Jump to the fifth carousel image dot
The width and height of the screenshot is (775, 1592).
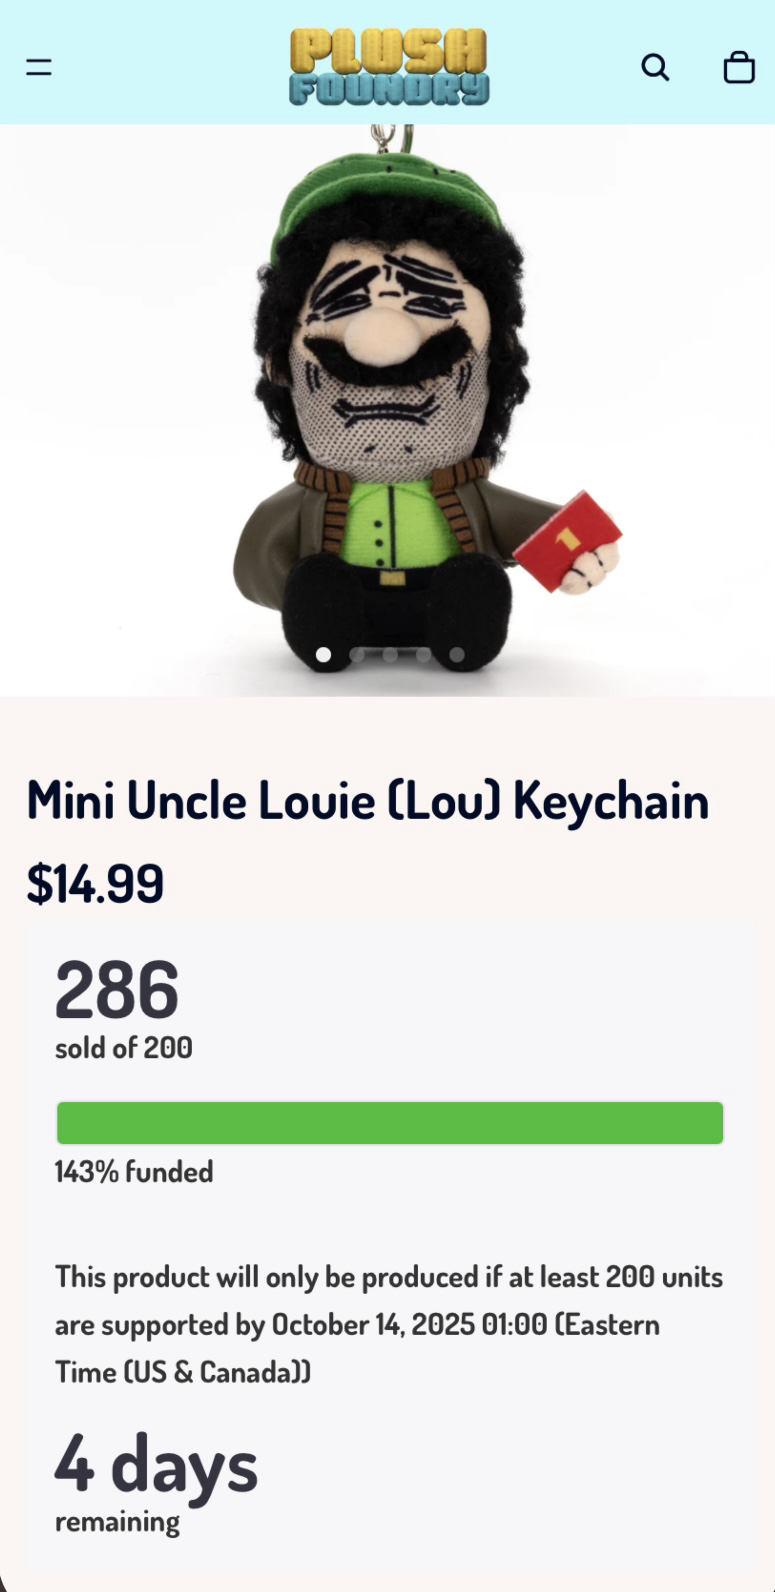click(457, 655)
